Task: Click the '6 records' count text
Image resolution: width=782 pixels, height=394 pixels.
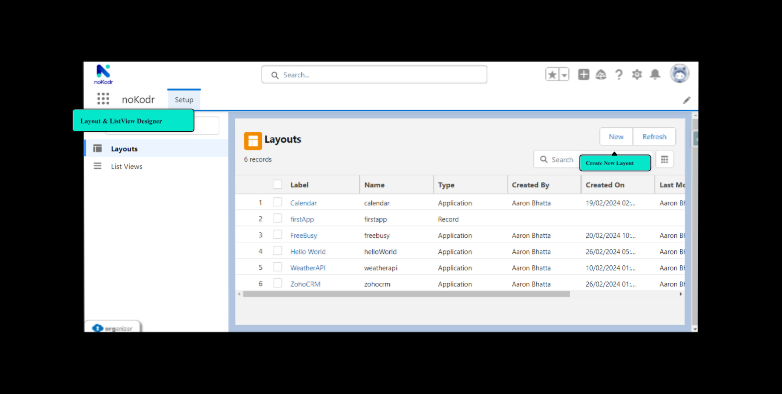Action: tap(258, 160)
